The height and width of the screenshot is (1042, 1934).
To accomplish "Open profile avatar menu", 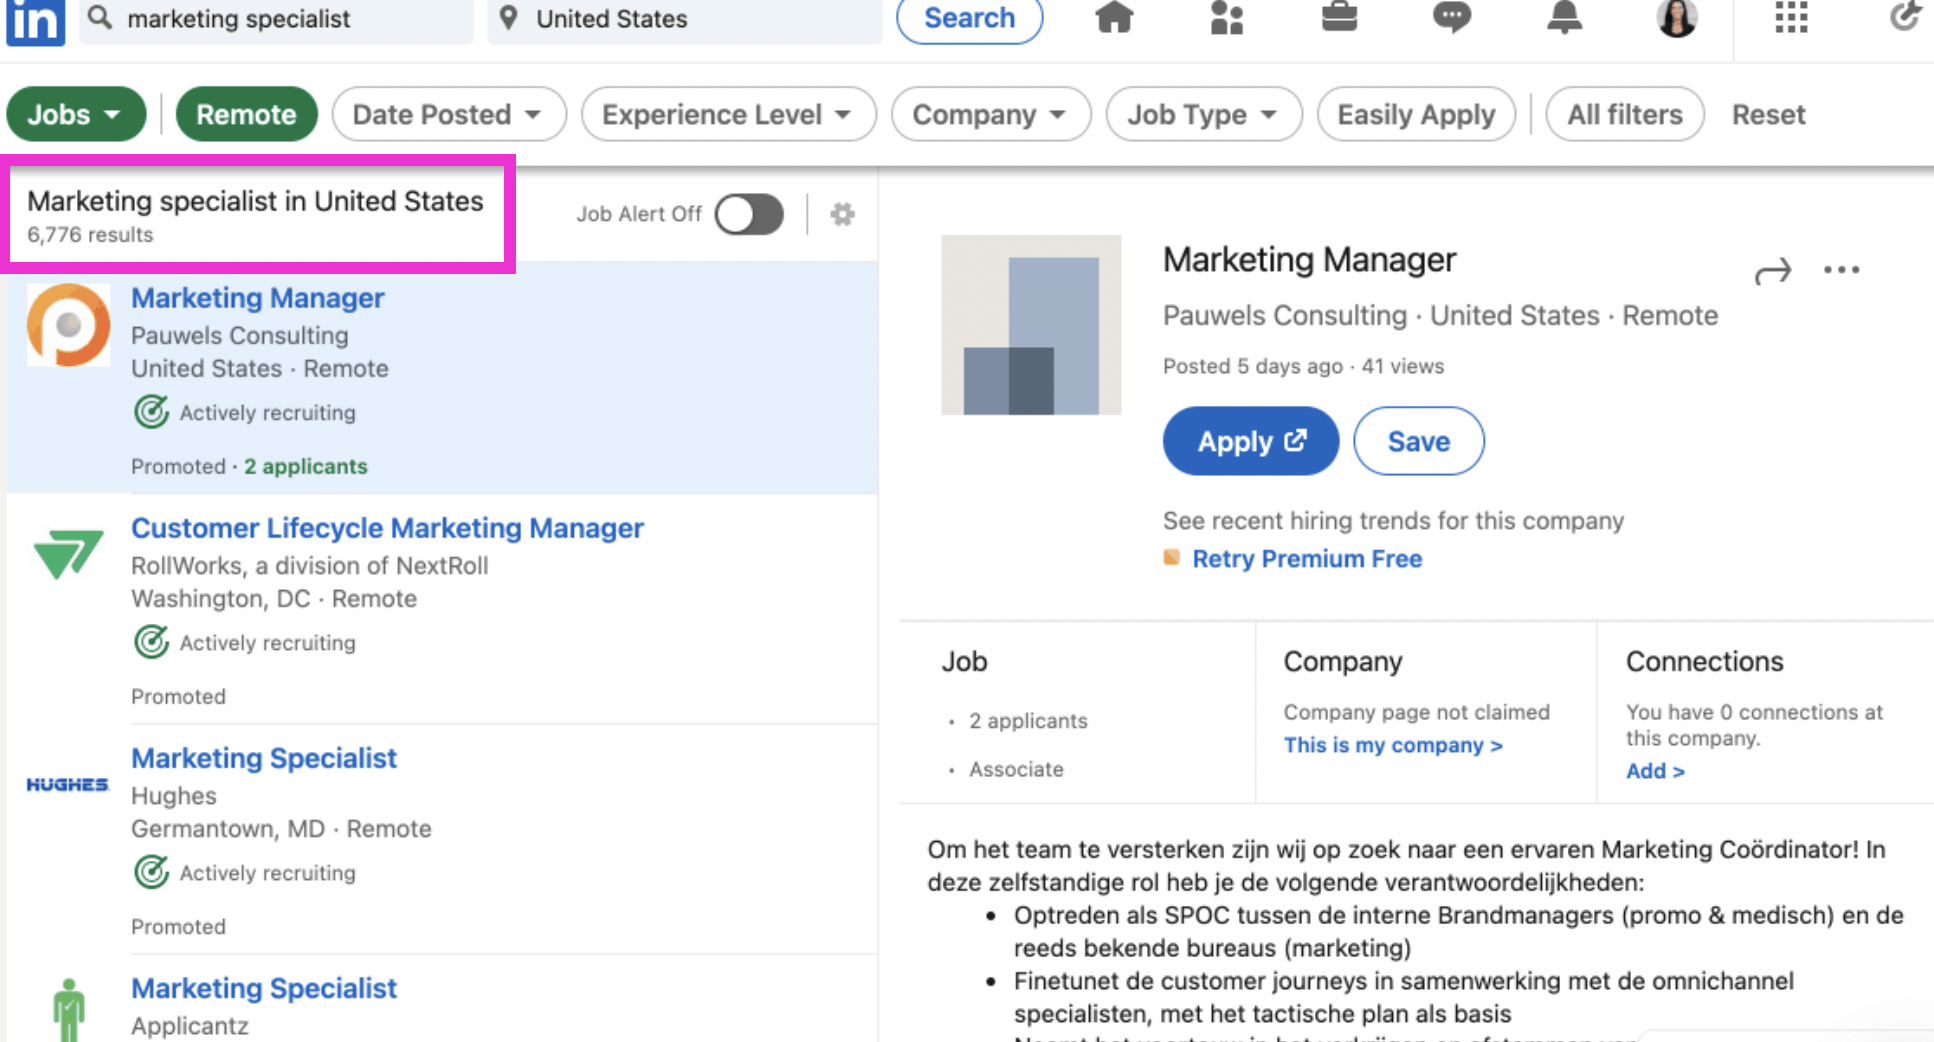I will [1677, 18].
